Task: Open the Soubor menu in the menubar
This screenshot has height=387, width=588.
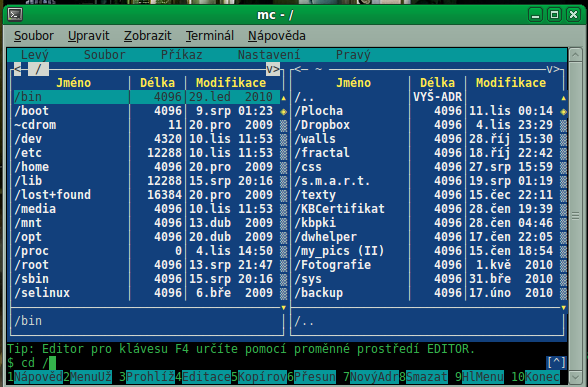Action: pos(34,36)
